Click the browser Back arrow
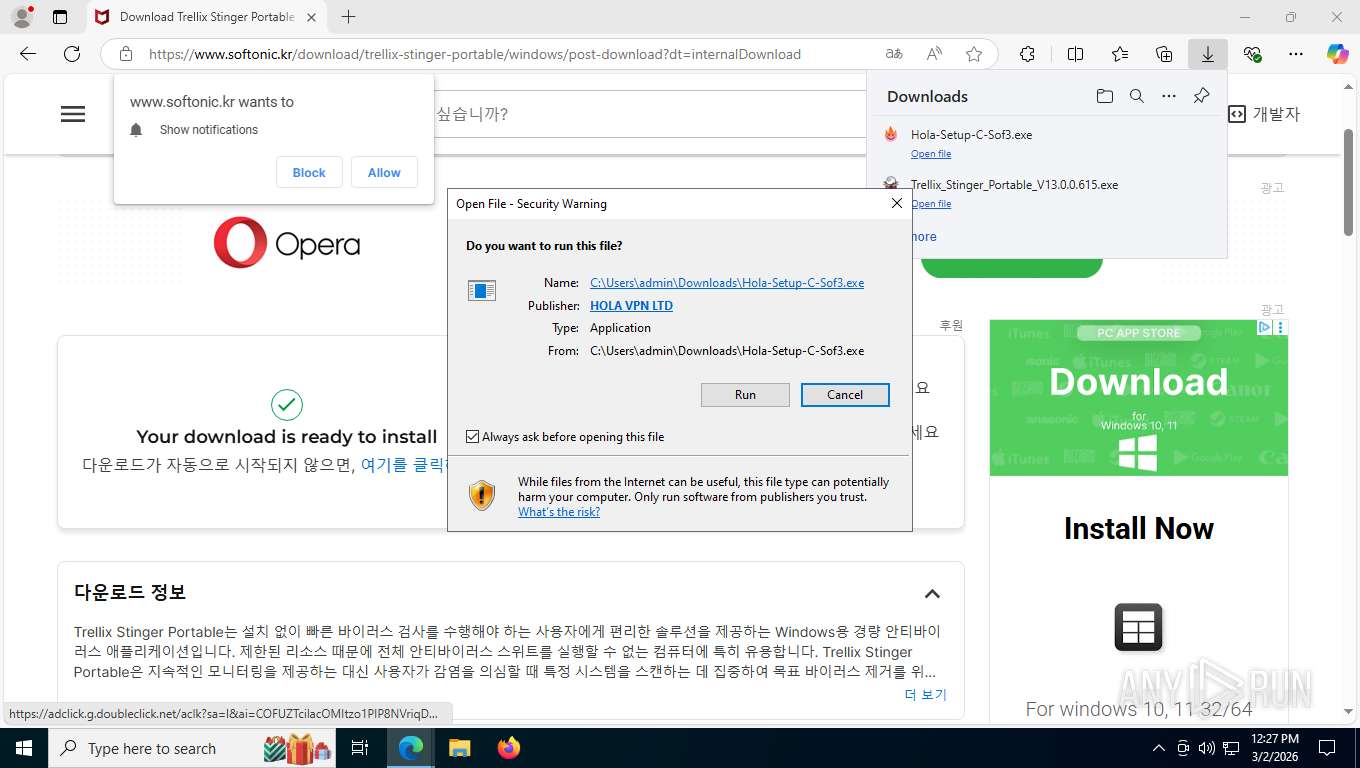The width and height of the screenshot is (1360, 768). click(x=28, y=54)
